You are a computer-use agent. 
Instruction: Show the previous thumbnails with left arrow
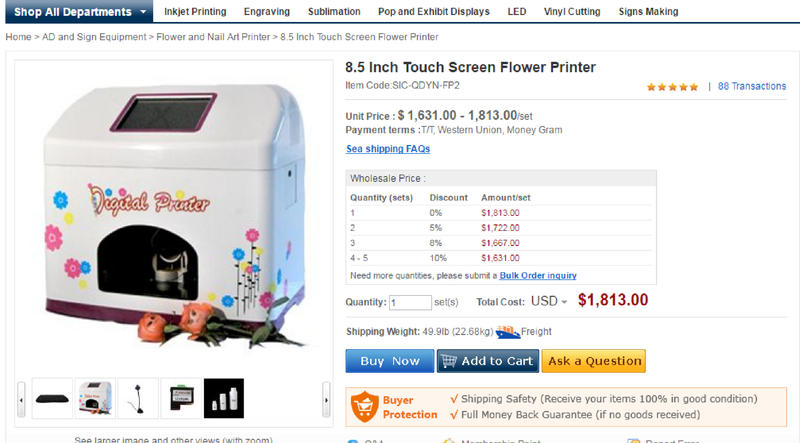point(21,400)
